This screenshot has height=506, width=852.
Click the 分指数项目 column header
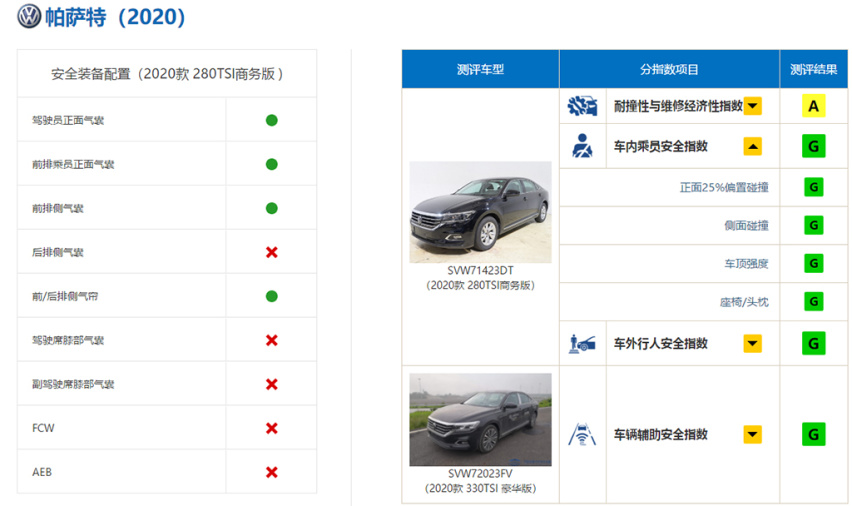[x=669, y=69]
